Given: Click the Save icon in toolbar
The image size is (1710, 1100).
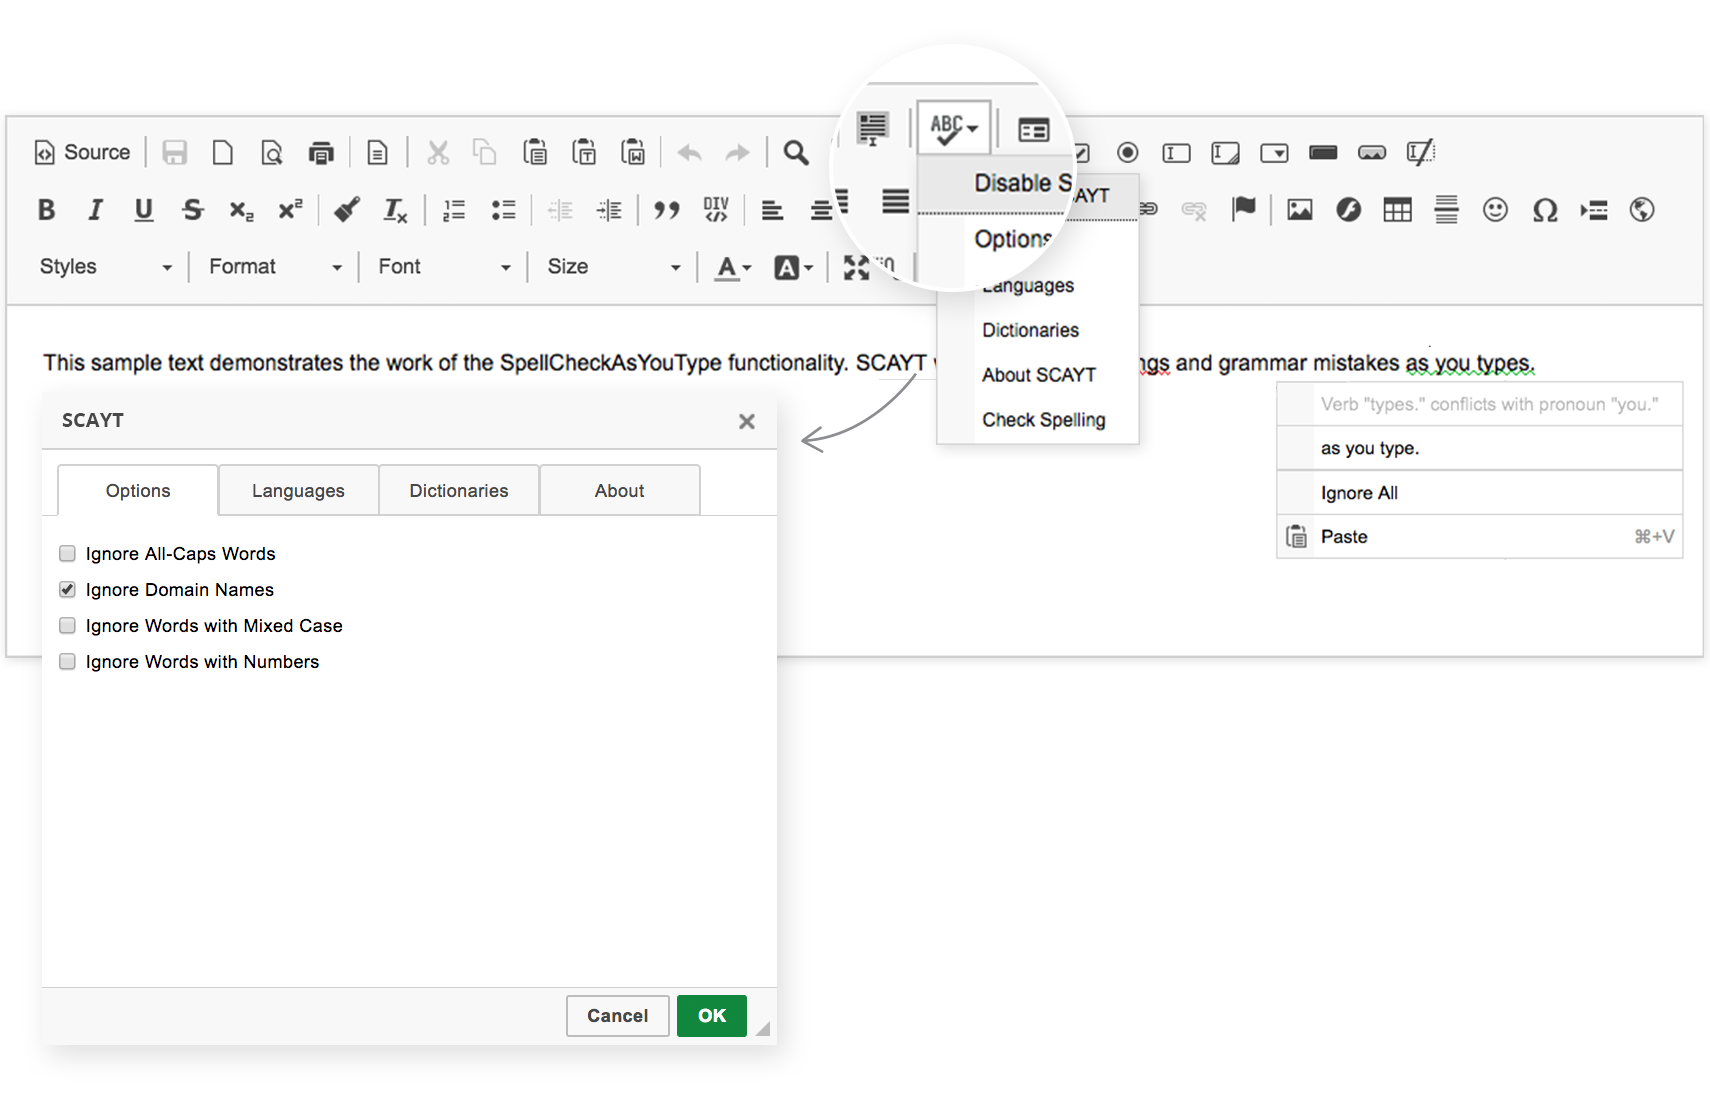Looking at the screenshot, I should (175, 152).
